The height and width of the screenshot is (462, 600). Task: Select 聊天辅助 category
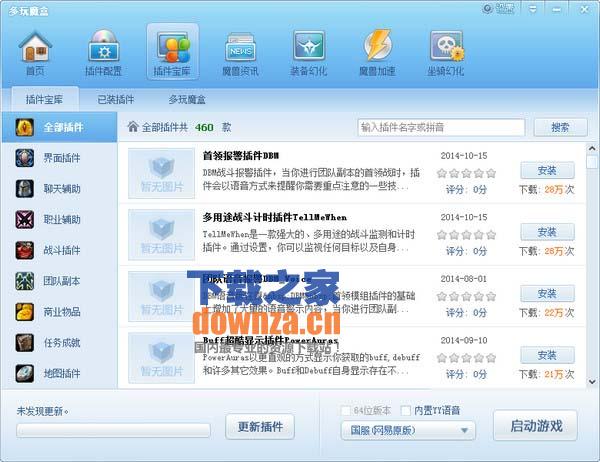click(x=59, y=189)
